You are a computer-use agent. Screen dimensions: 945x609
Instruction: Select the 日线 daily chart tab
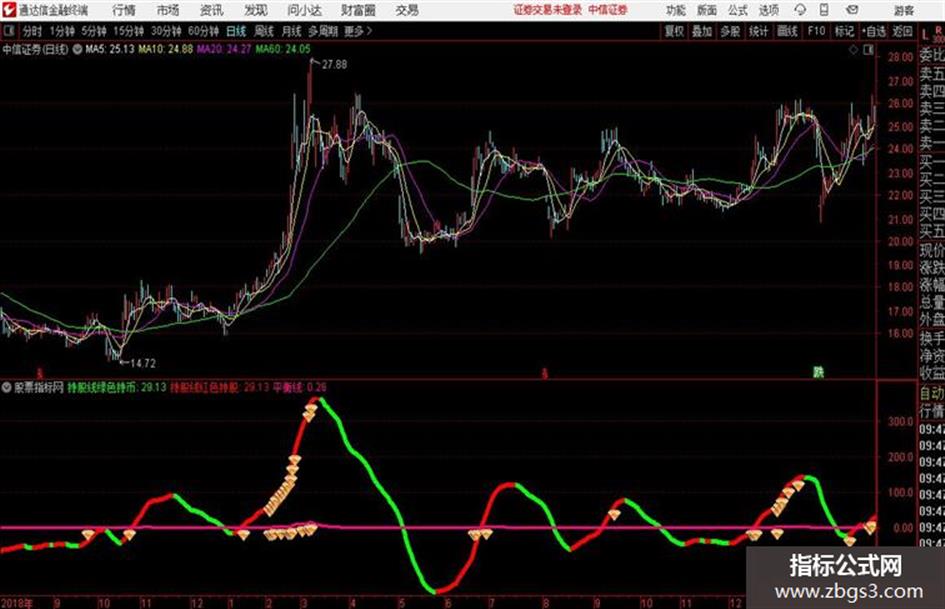click(x=236, y=31)
